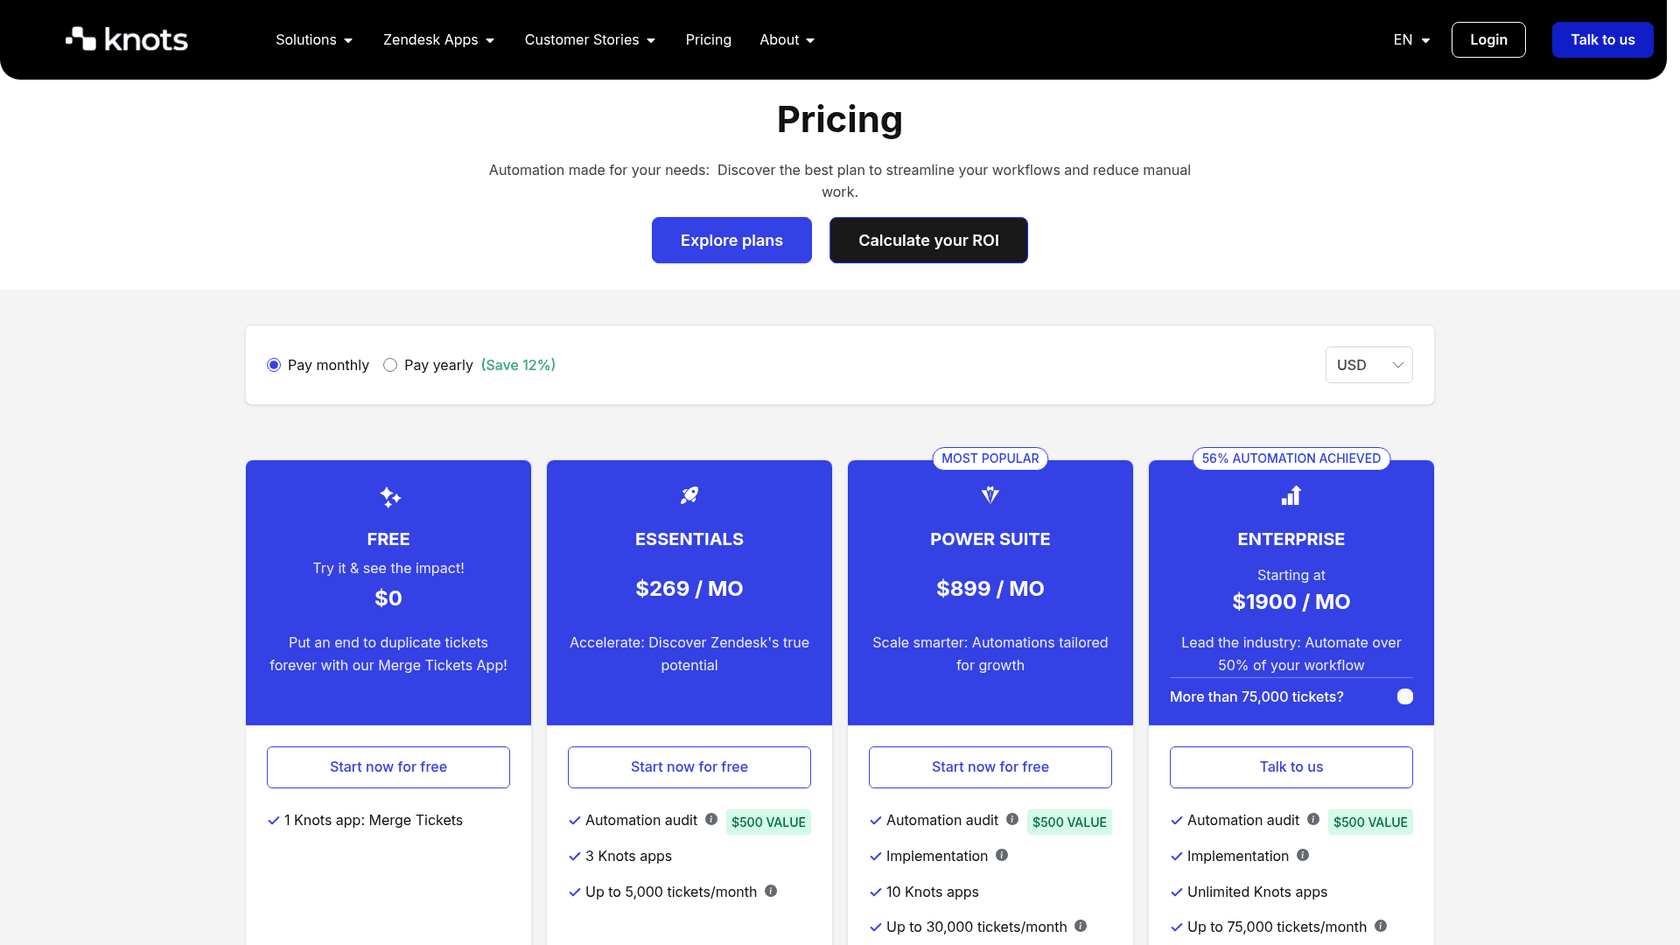Open the EN language selector

(x=1411, y=40)
